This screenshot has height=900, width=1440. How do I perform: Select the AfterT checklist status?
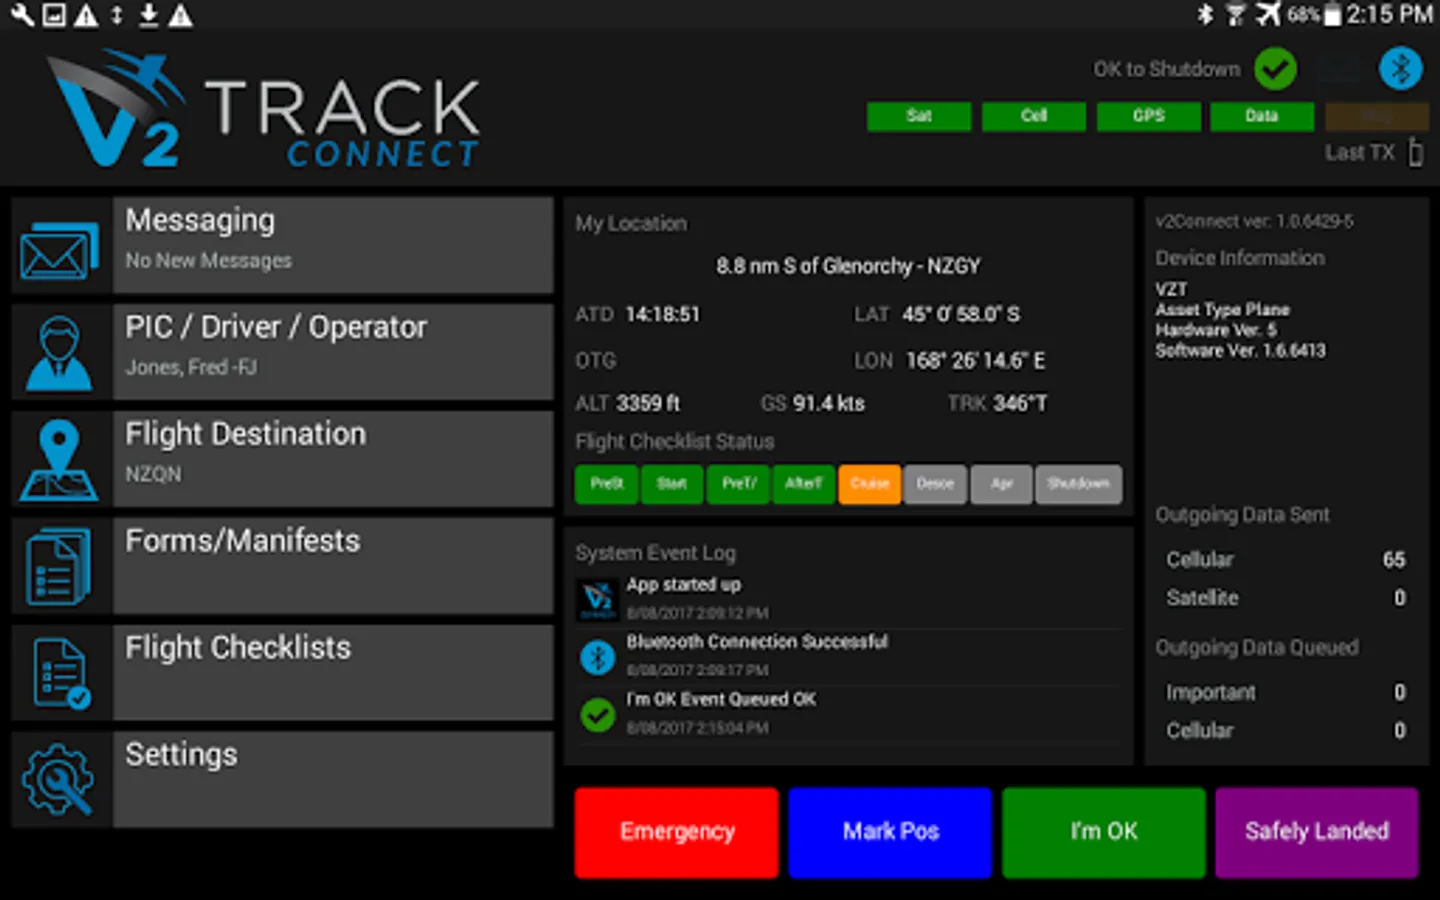(x=803, y=484)
